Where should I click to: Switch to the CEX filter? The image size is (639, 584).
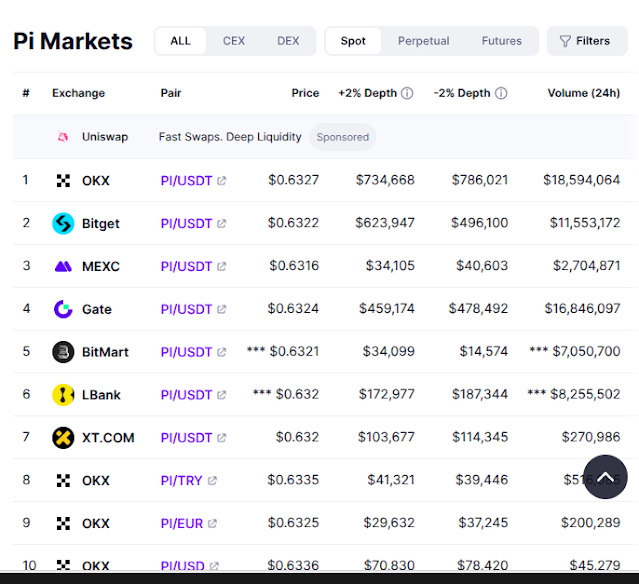[x=234, y=41]
